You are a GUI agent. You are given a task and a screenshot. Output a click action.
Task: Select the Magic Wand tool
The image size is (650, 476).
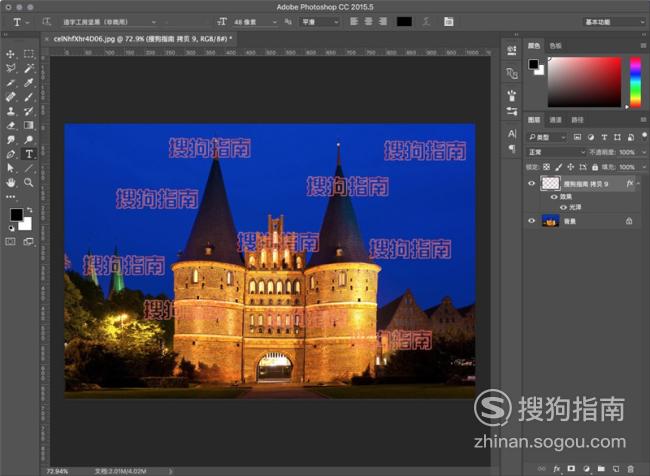tap(29, 68)
